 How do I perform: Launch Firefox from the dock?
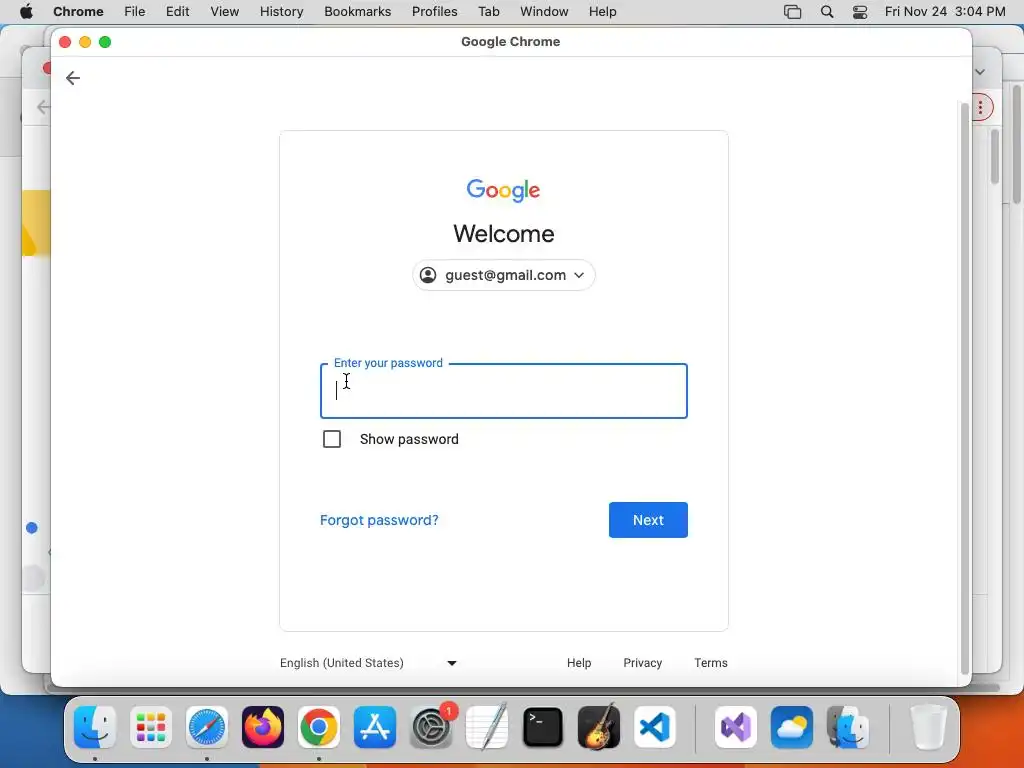coord(263,727)
